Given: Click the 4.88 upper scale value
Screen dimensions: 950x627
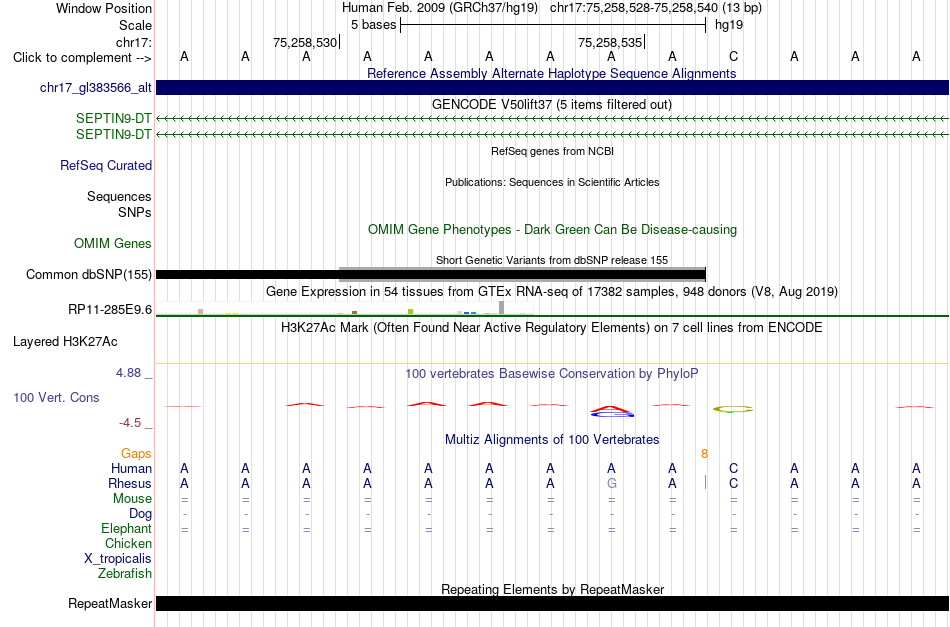Looking at the screenshot, I should 128,373.
